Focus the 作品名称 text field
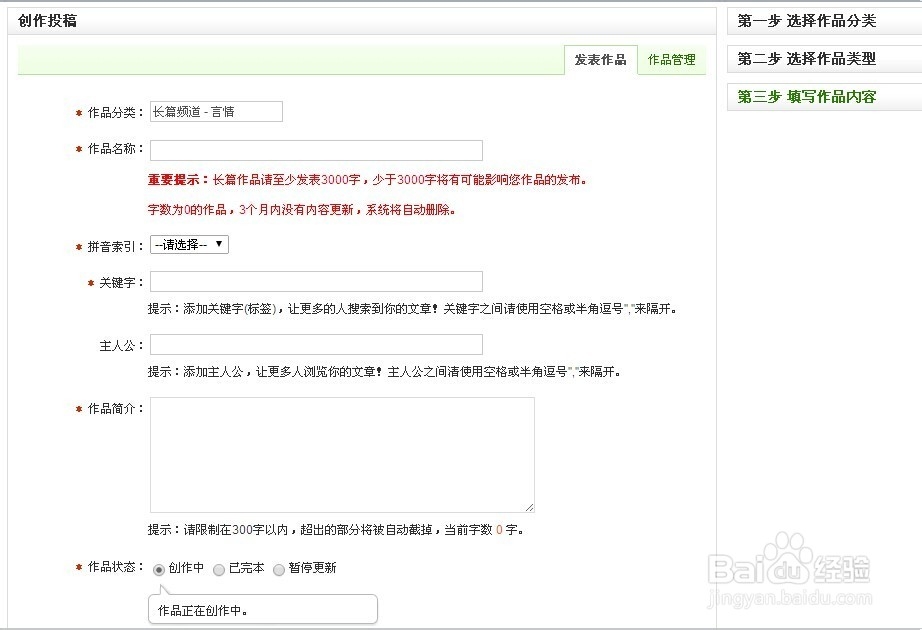922x630 pixels. [316, 150]
